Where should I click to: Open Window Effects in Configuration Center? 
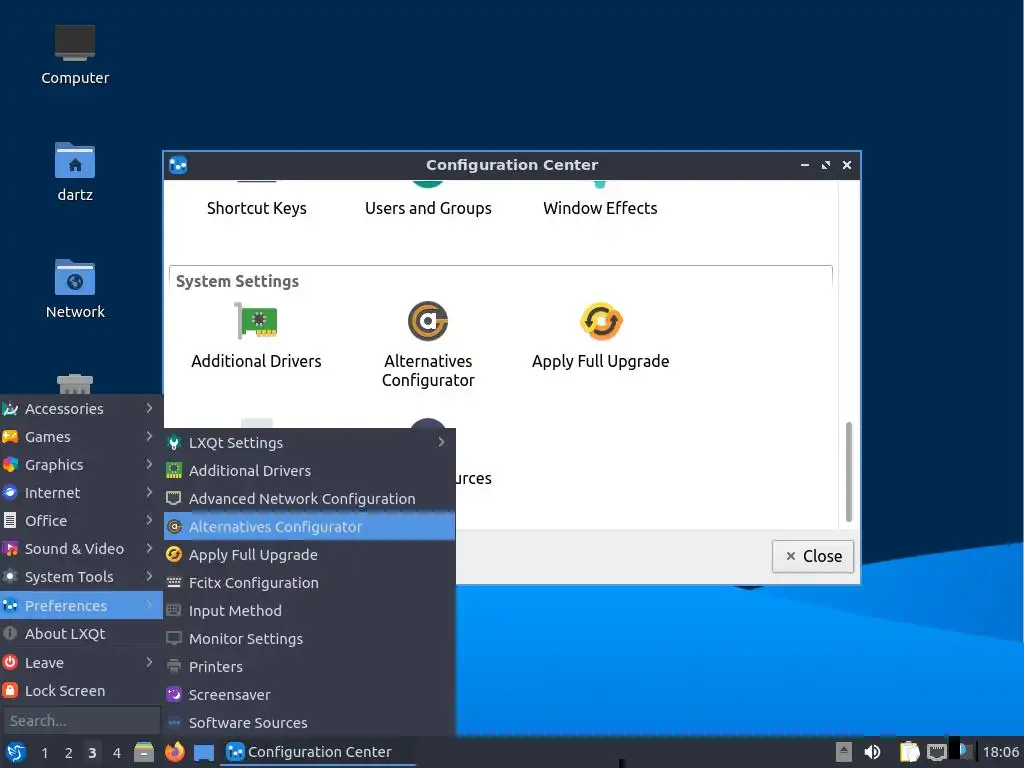pyautogui.click(x=600, y=208)
